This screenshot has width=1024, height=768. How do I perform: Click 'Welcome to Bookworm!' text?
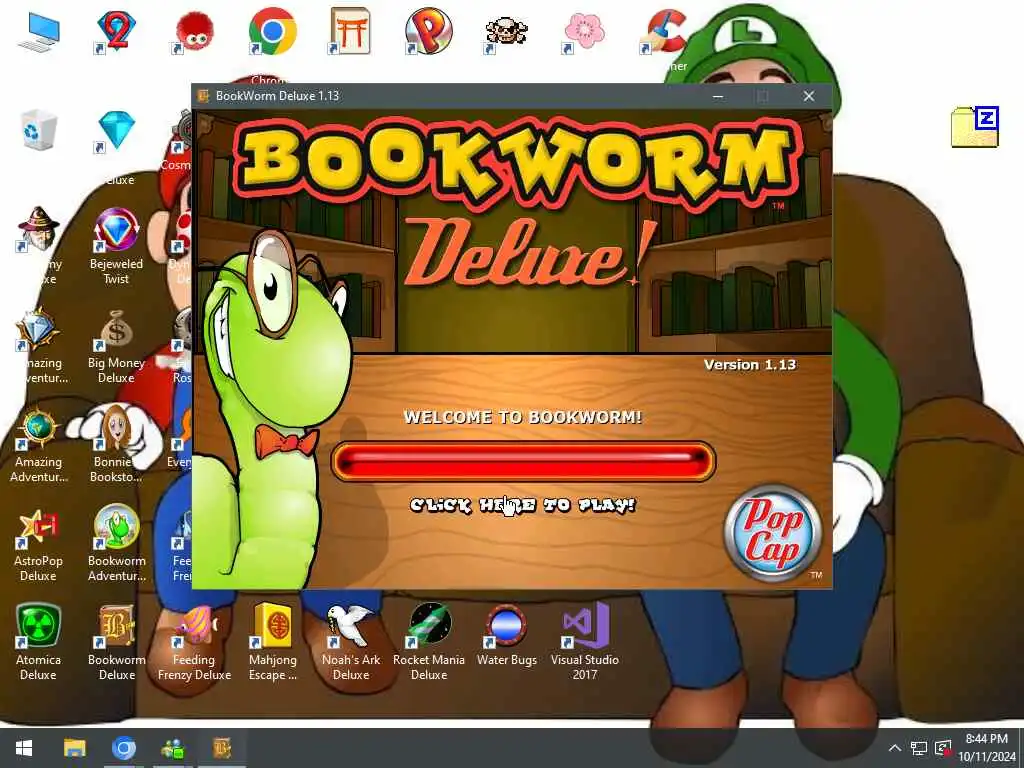[522, 417]
